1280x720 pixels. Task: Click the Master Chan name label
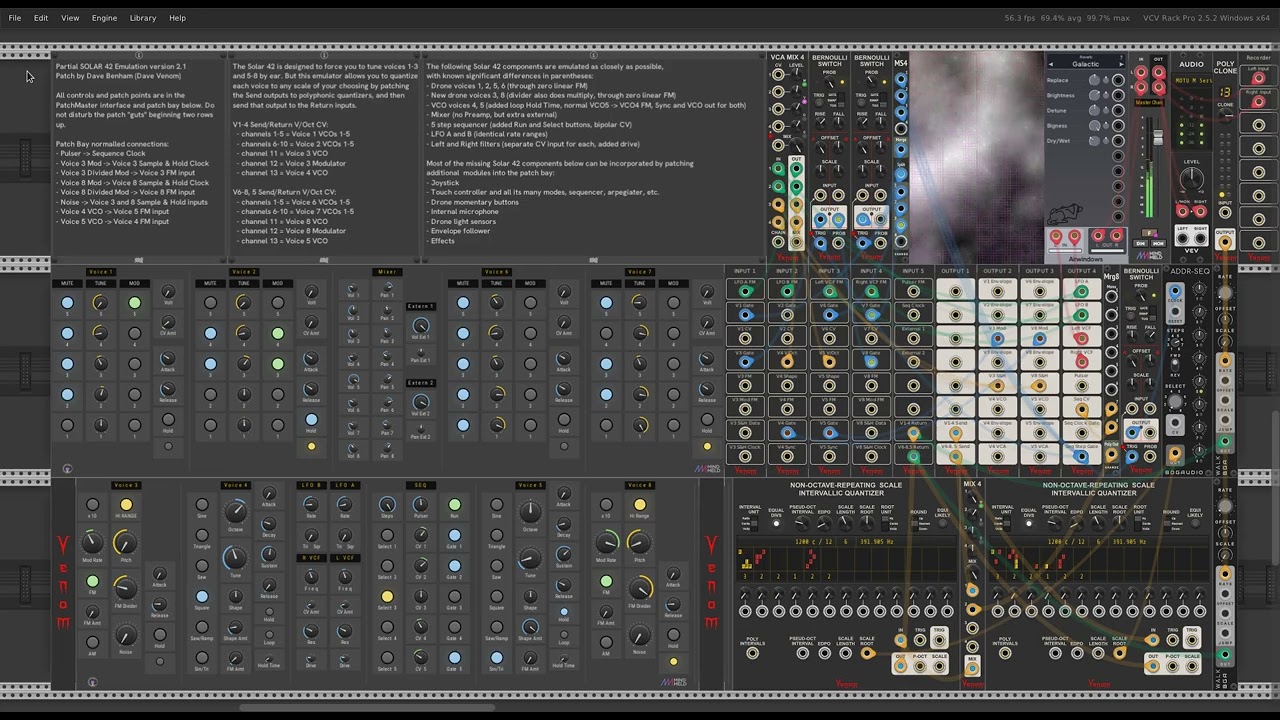pos(1149,102)
